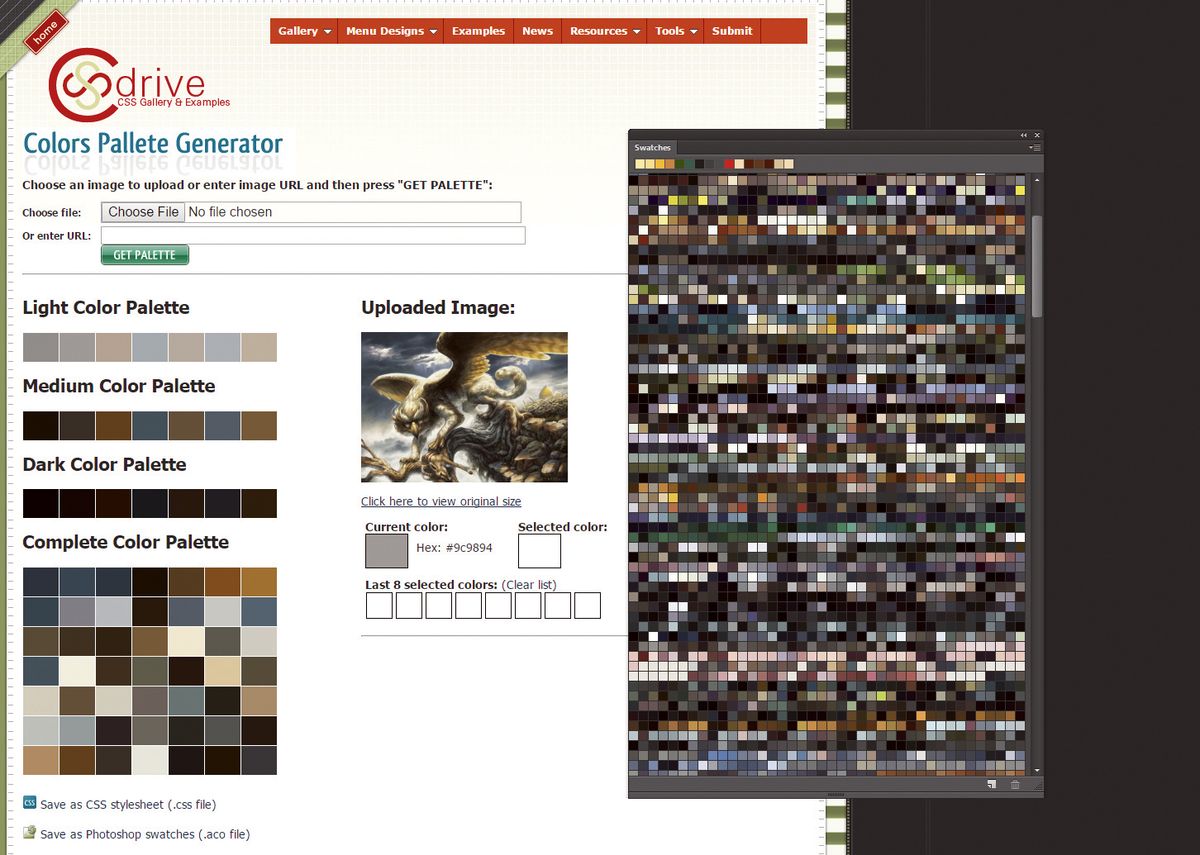Viewport: 1200px width, 855px height.
Task: Click the delete swatch trash icon
Action: point(1014,784)
